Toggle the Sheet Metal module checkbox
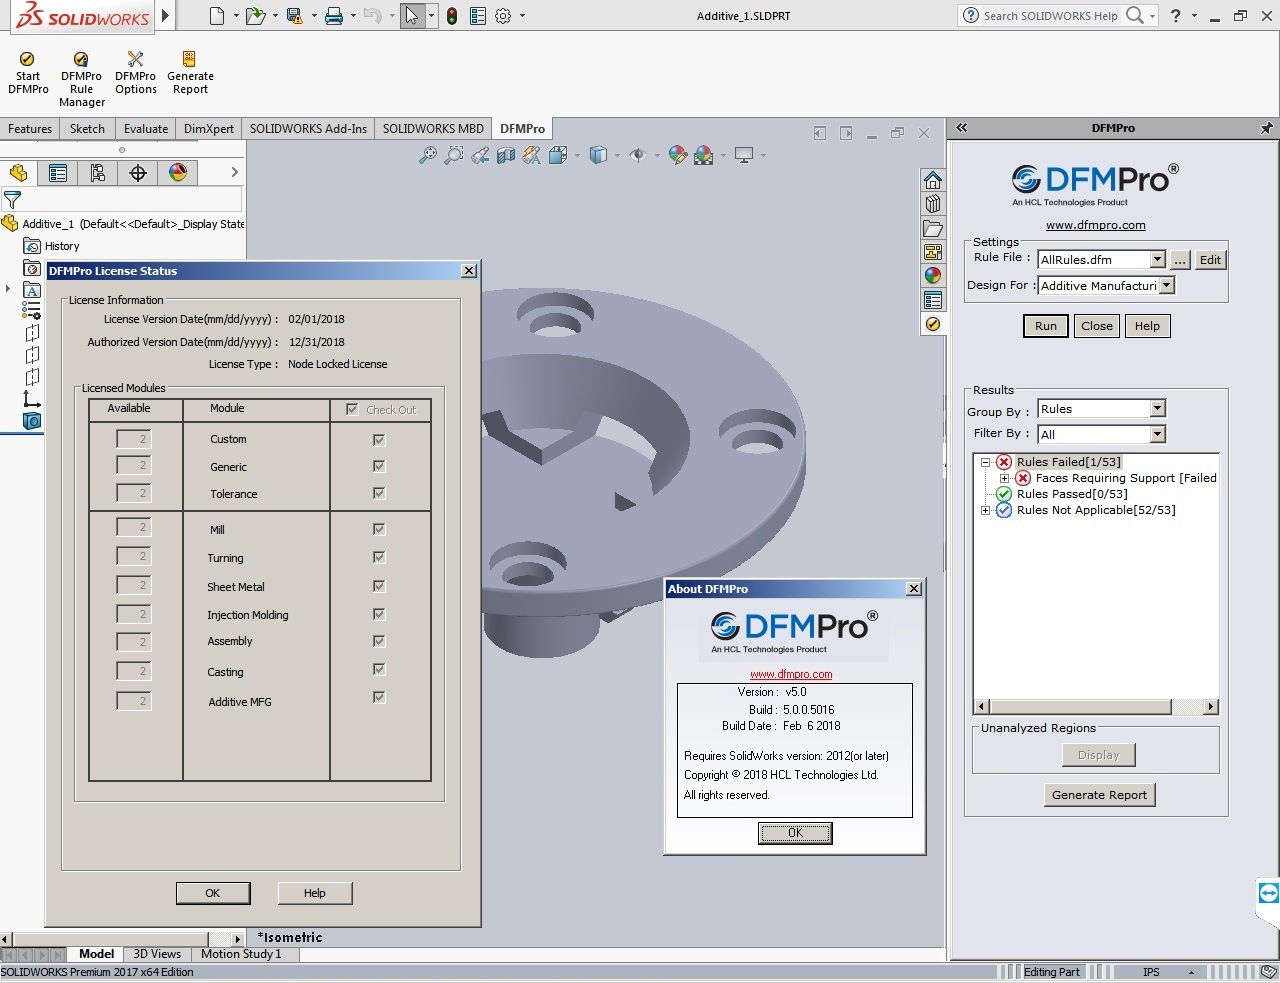The height and width of the screenshot is (983, 1280). tap(379, 586)
